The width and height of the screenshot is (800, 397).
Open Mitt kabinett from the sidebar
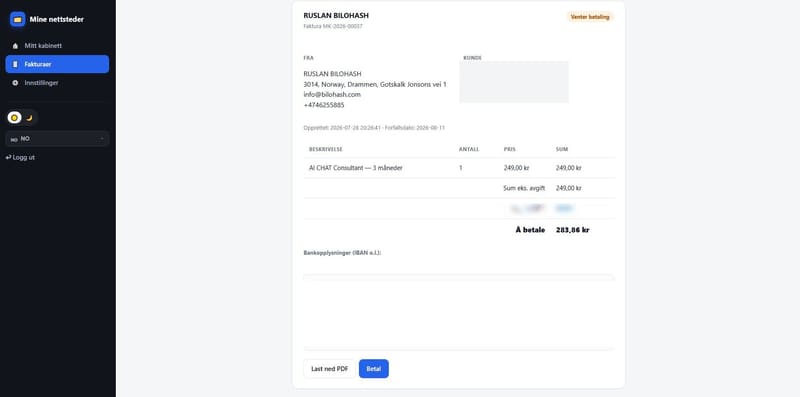coord(57,46)
